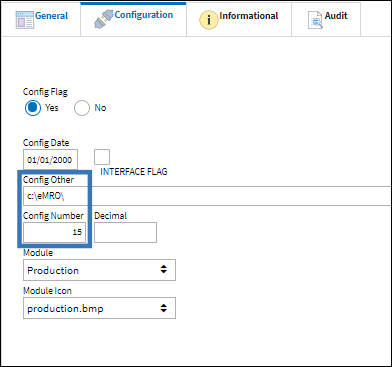Click the Audit document magnifier icon

click(x=315, y=20)
